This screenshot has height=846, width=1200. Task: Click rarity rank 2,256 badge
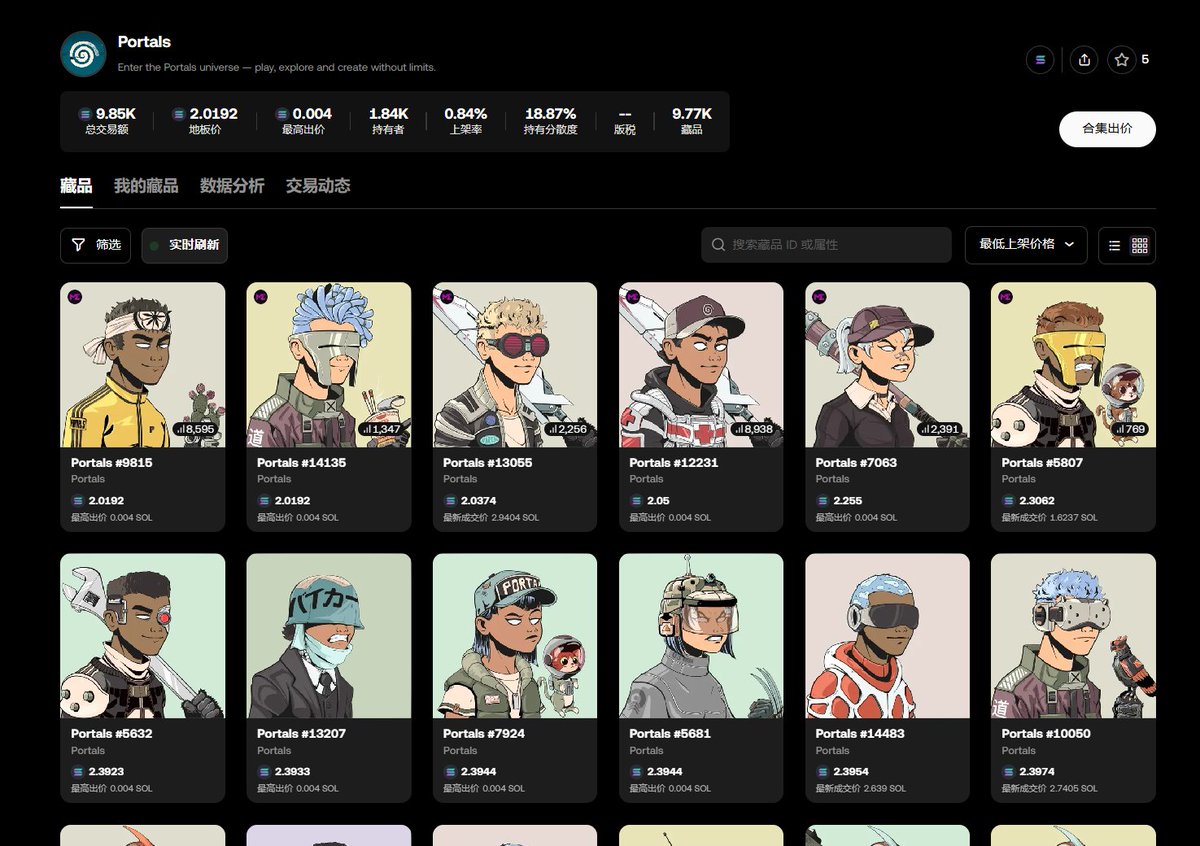[x=567, y=429]
